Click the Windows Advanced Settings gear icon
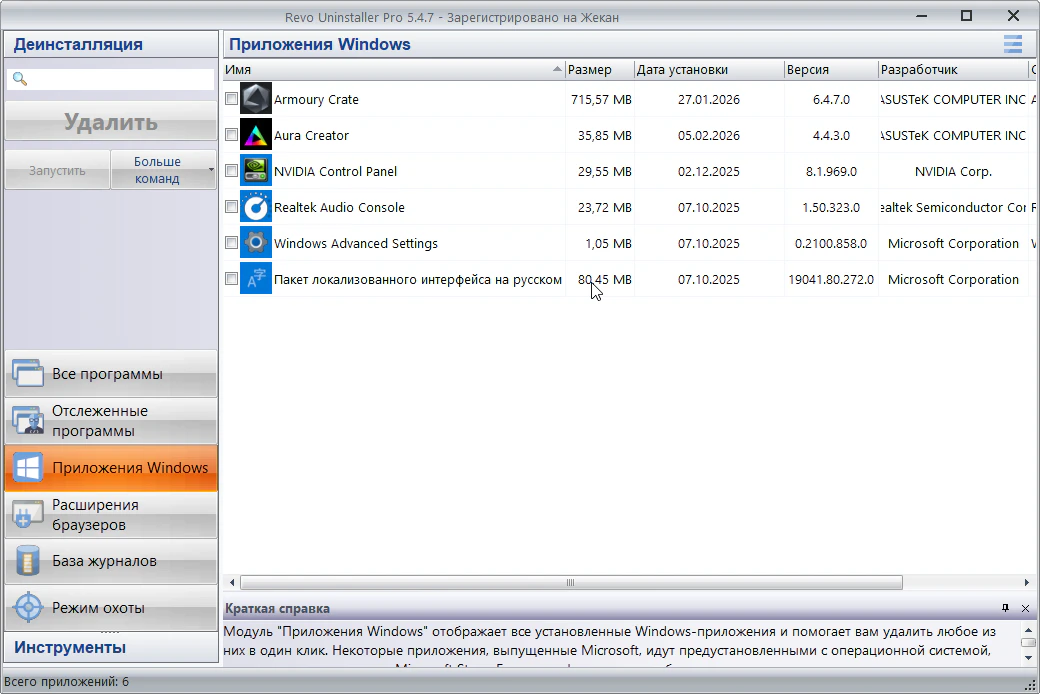Viewport: 1040px width, 694px height. [256, 243]
